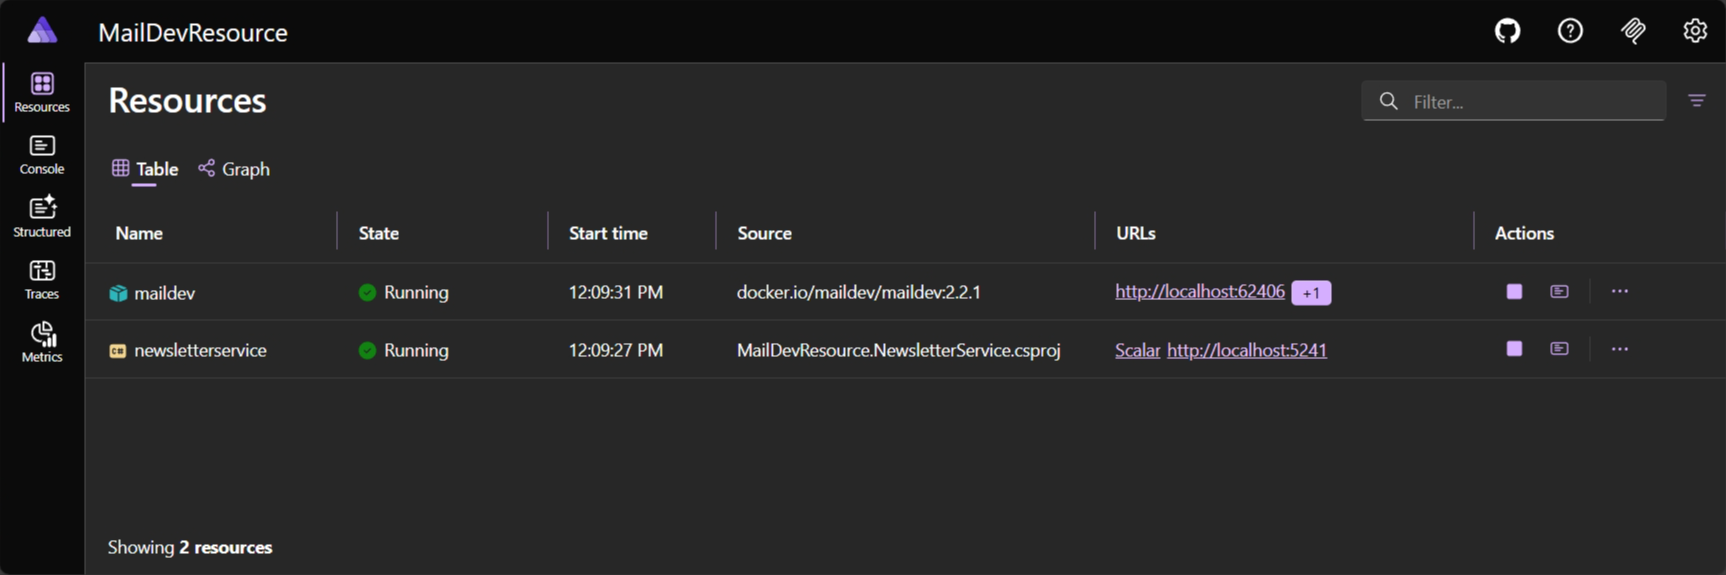Sort by the Start time column header
This screenshot has width=1726, height=575.
[x=608, y=233]
